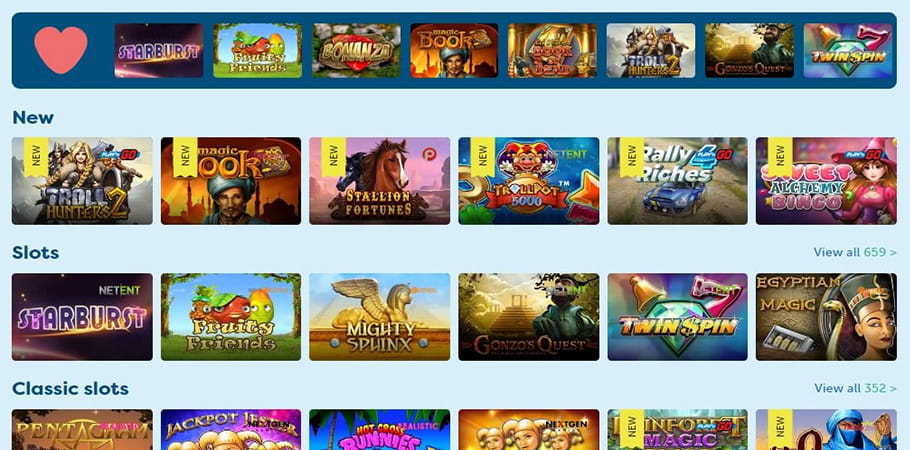Click View all 352 classic slots link

coord(855,388)
